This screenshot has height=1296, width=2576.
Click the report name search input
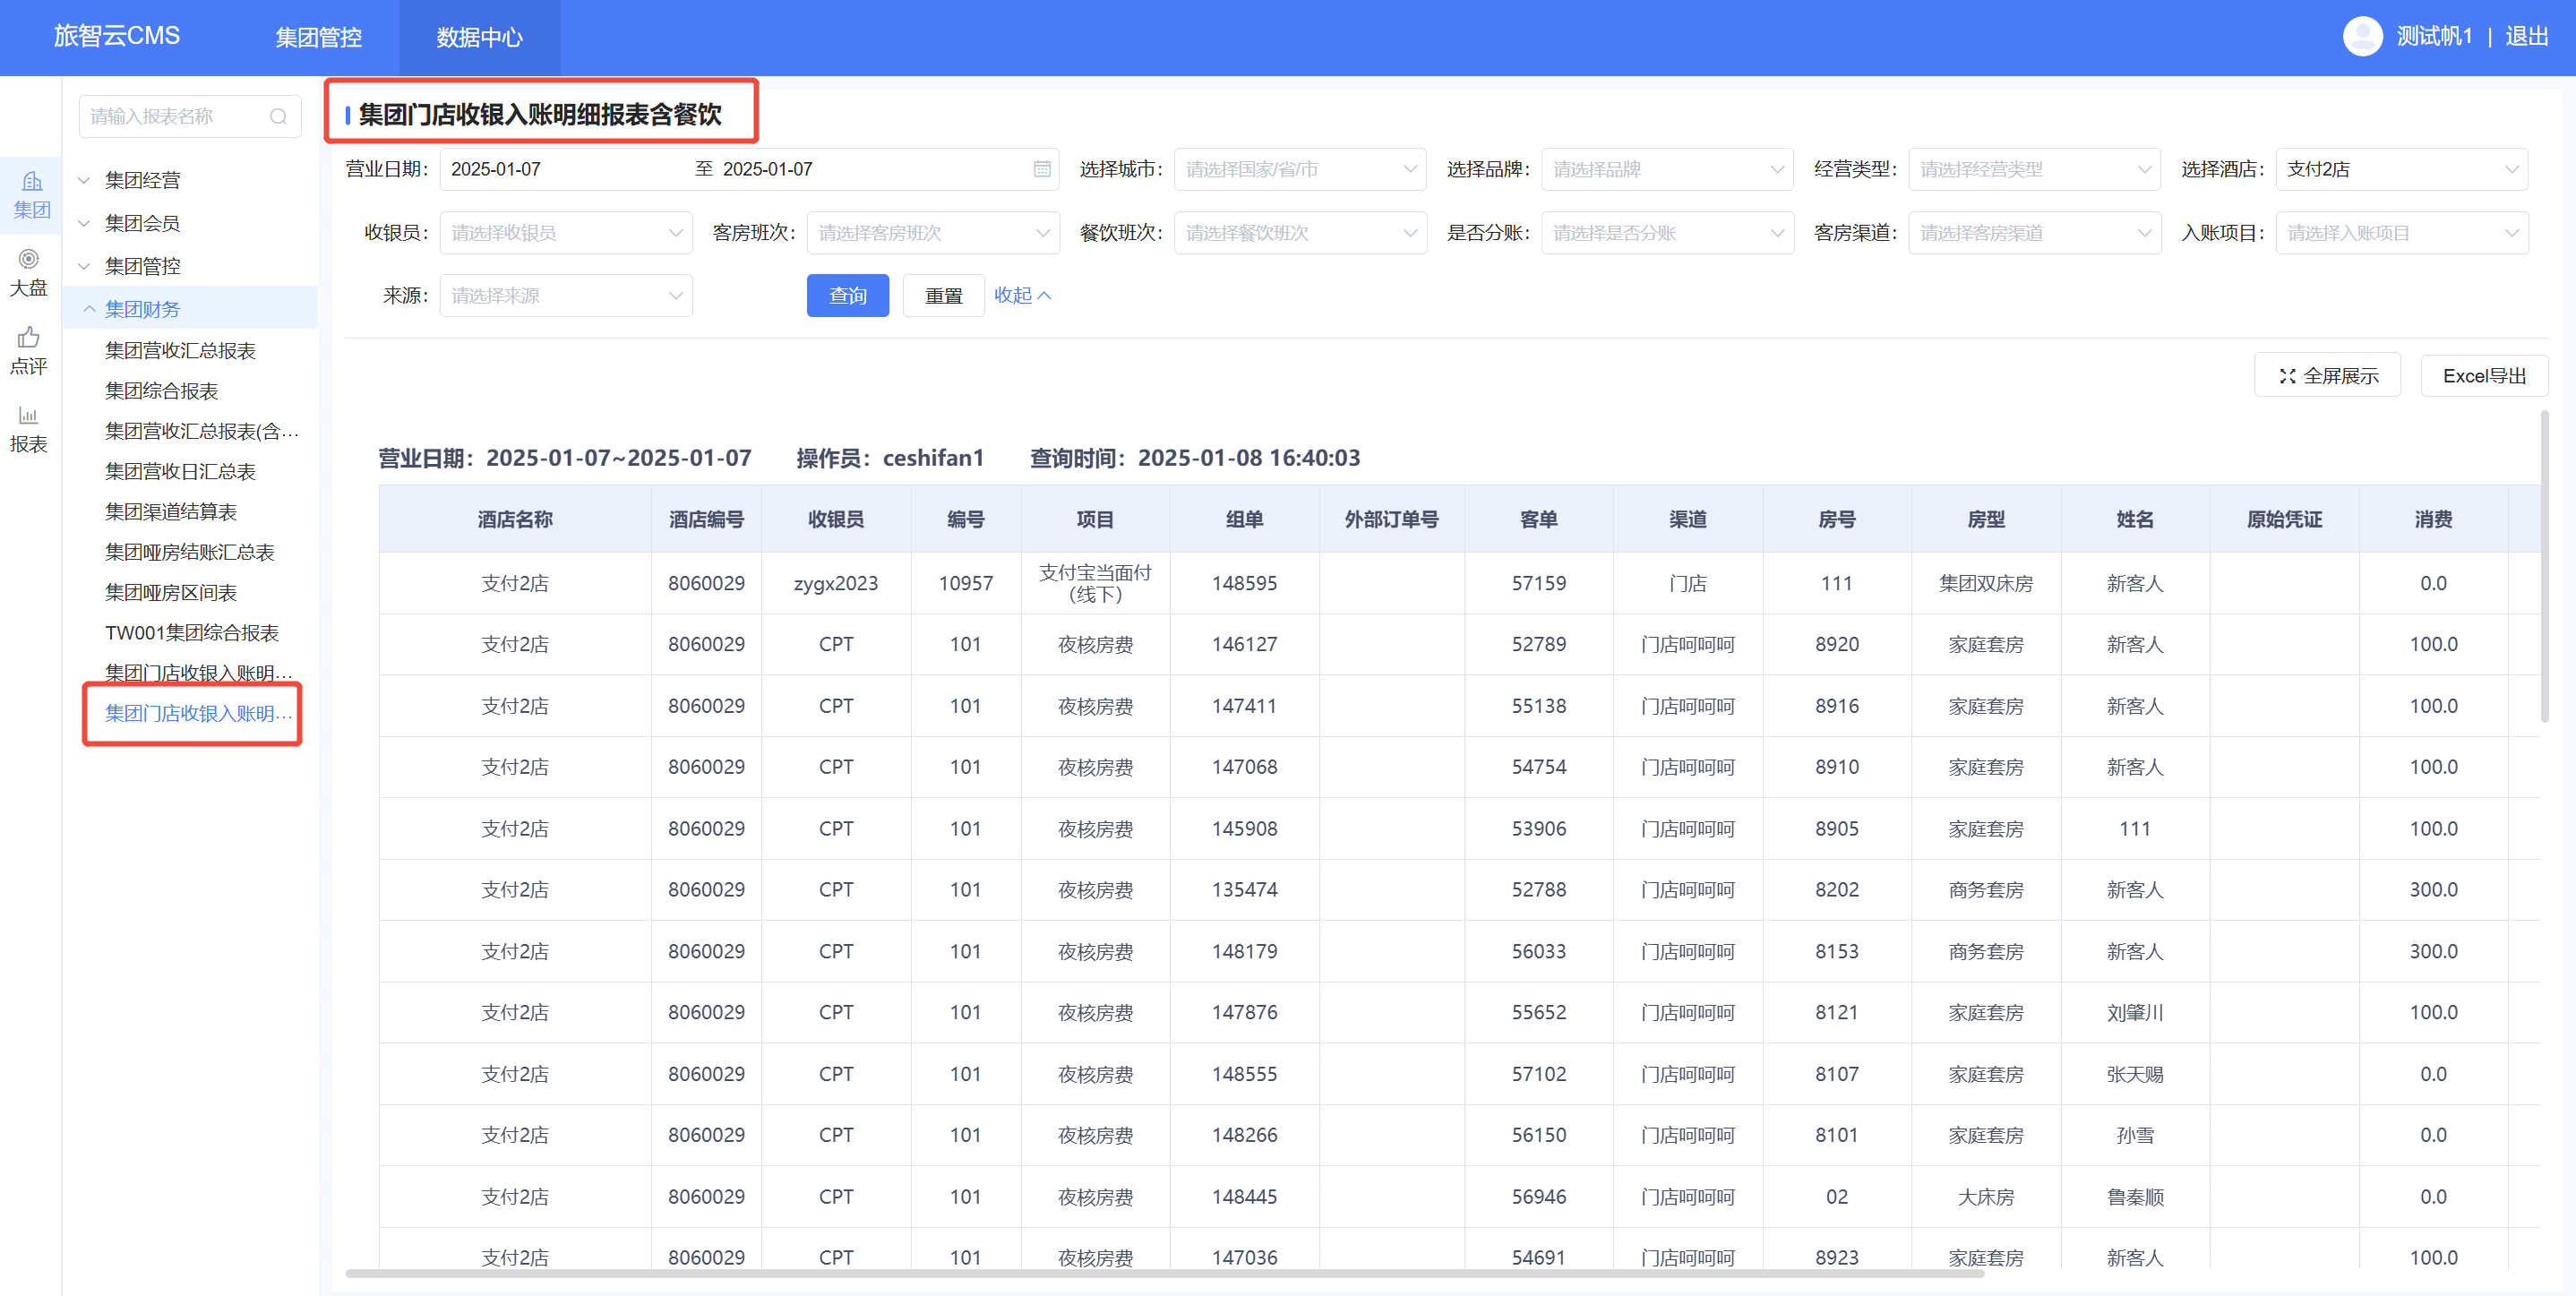coord(189,117)
